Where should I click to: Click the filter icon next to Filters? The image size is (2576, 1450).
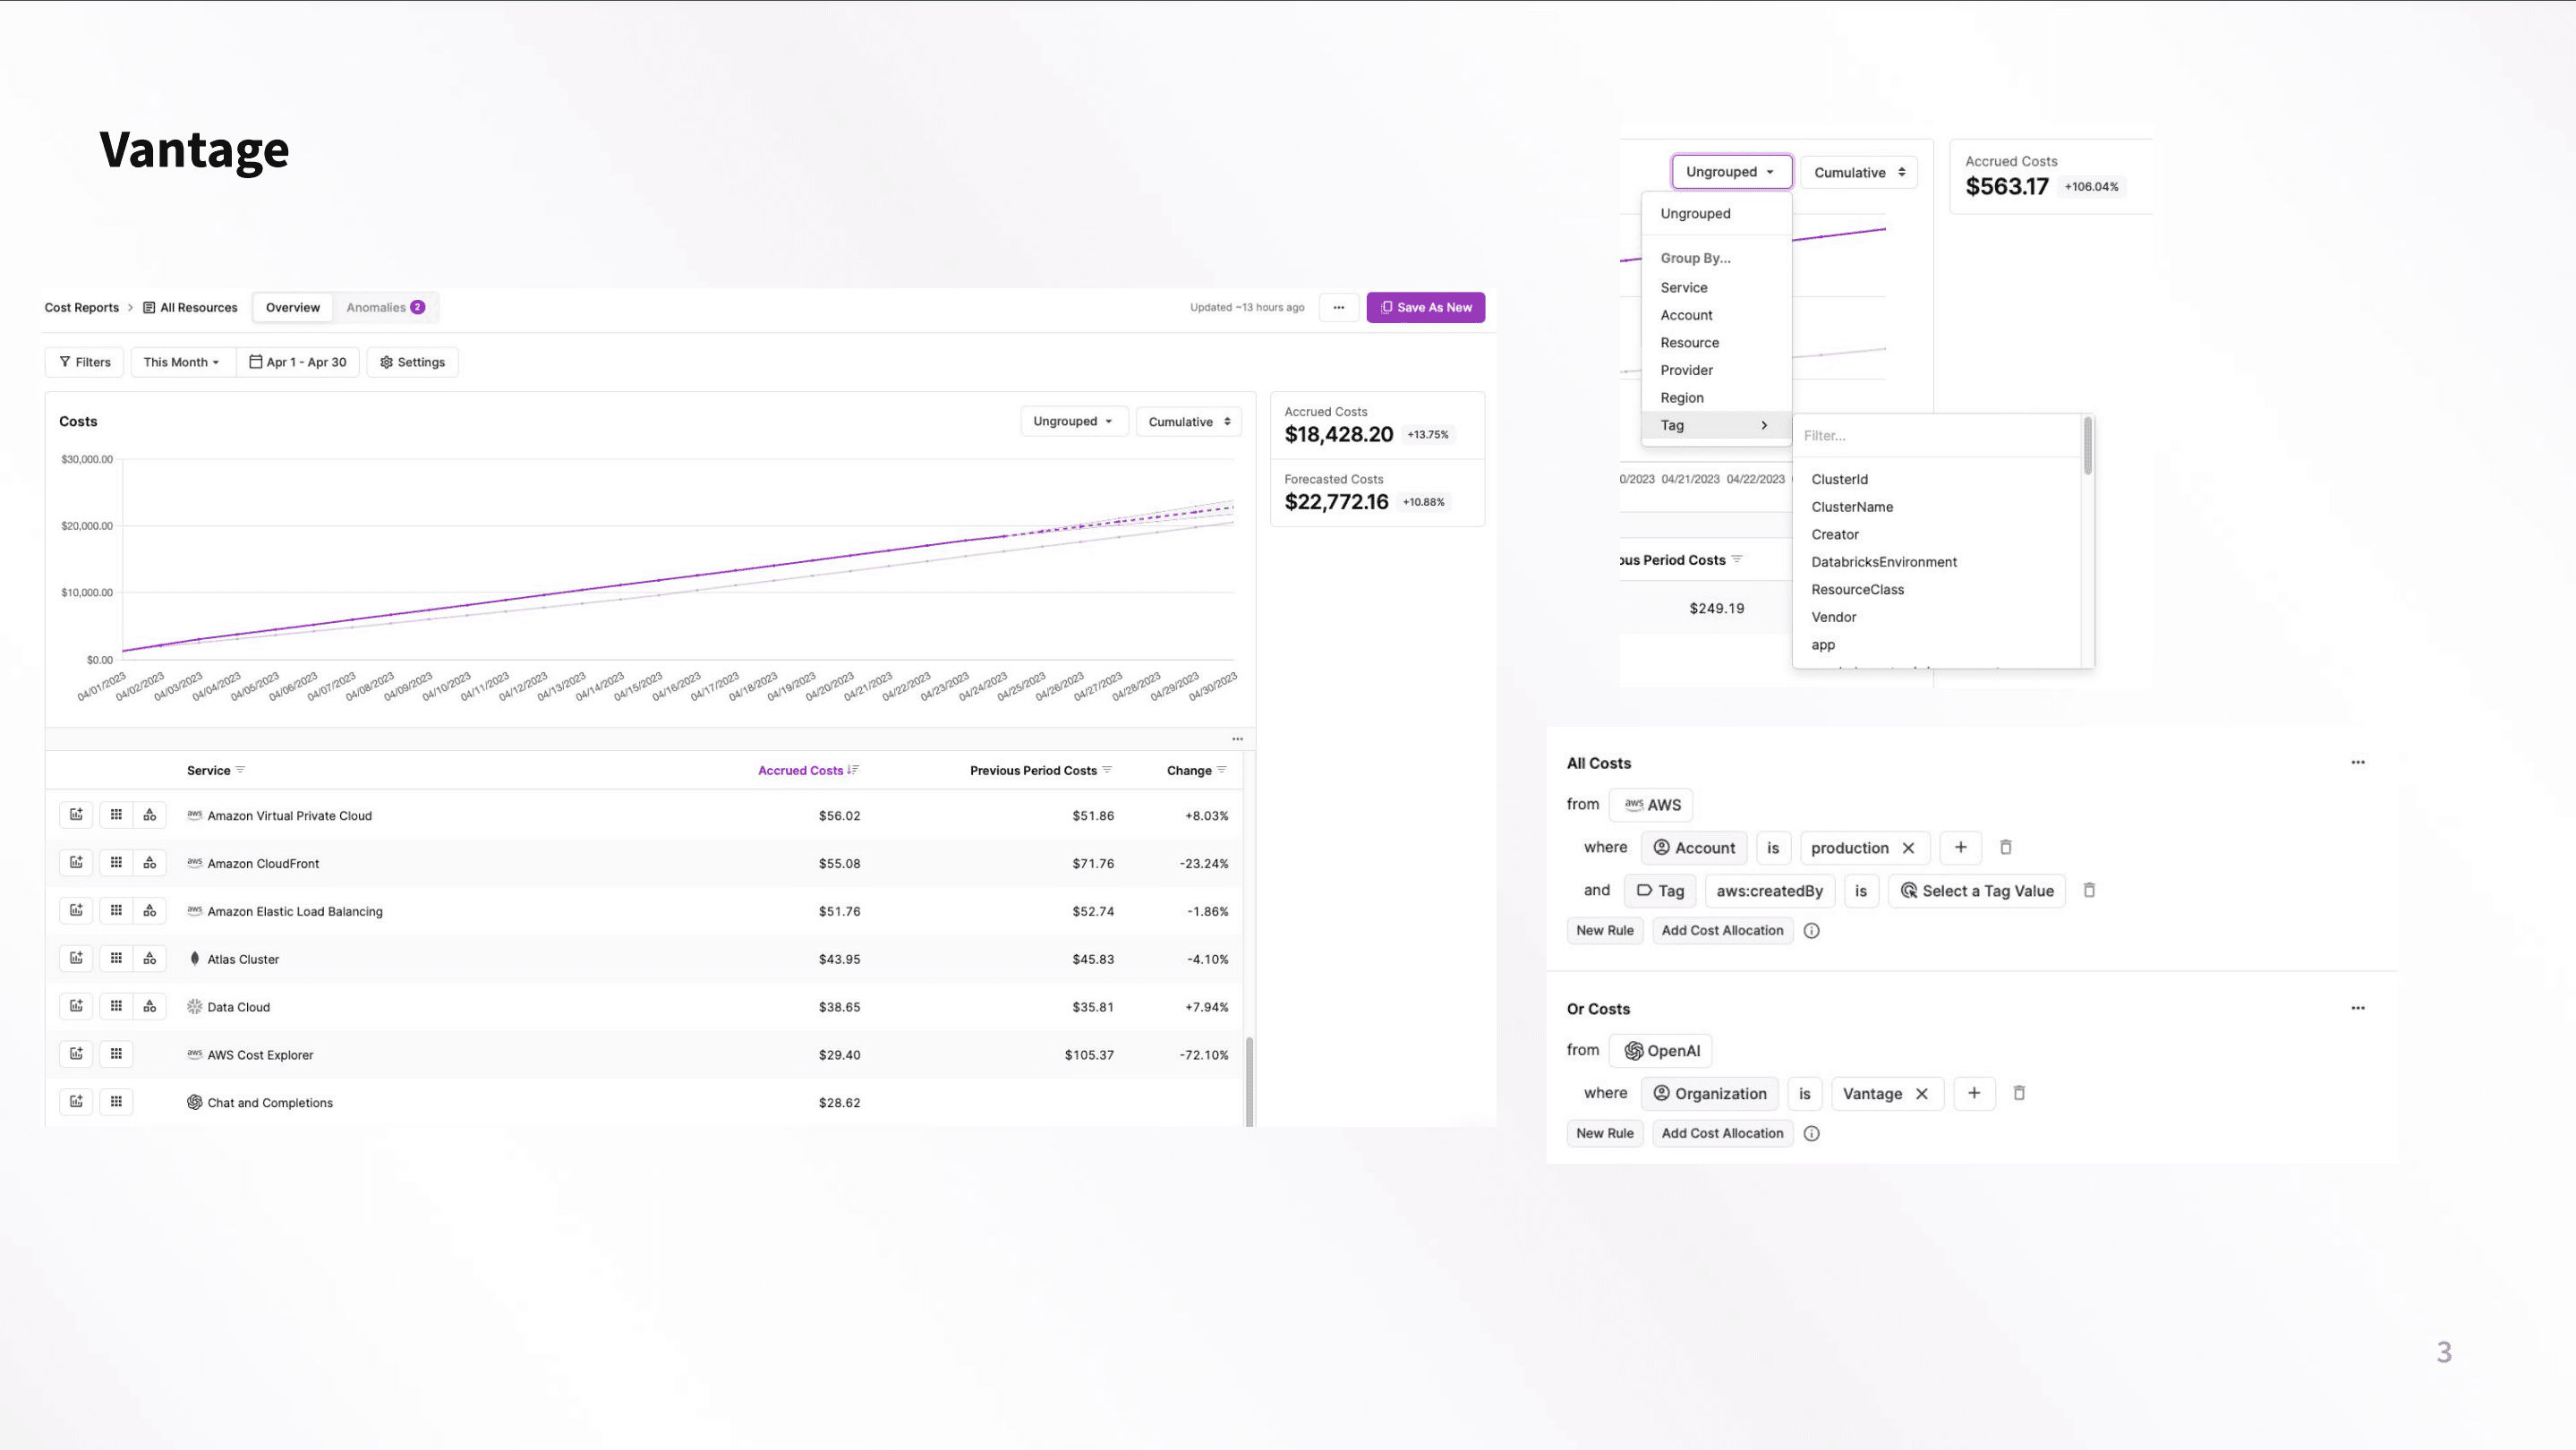(x=64, y=361)
